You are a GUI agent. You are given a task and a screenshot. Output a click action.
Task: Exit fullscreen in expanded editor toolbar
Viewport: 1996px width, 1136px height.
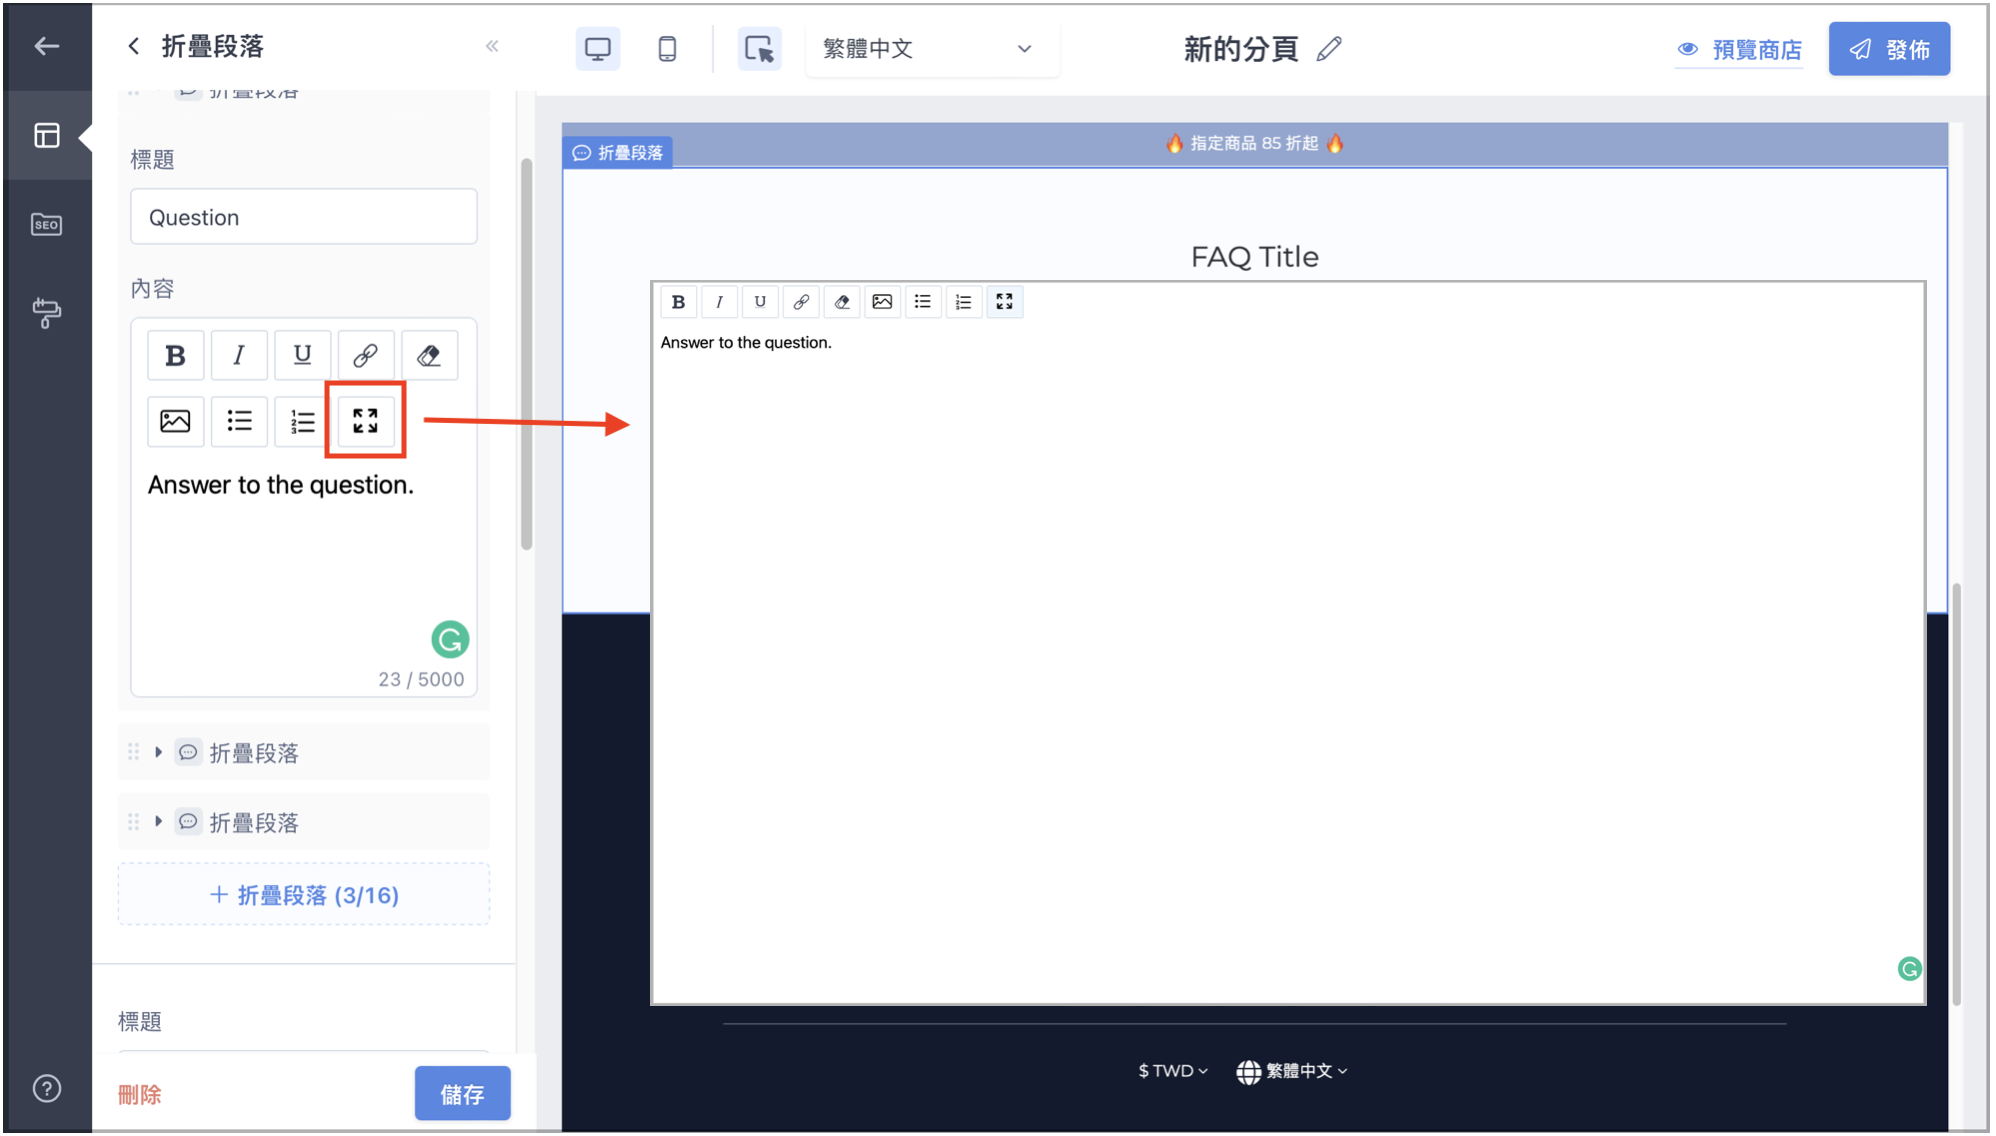click(x=1005, y=302)
